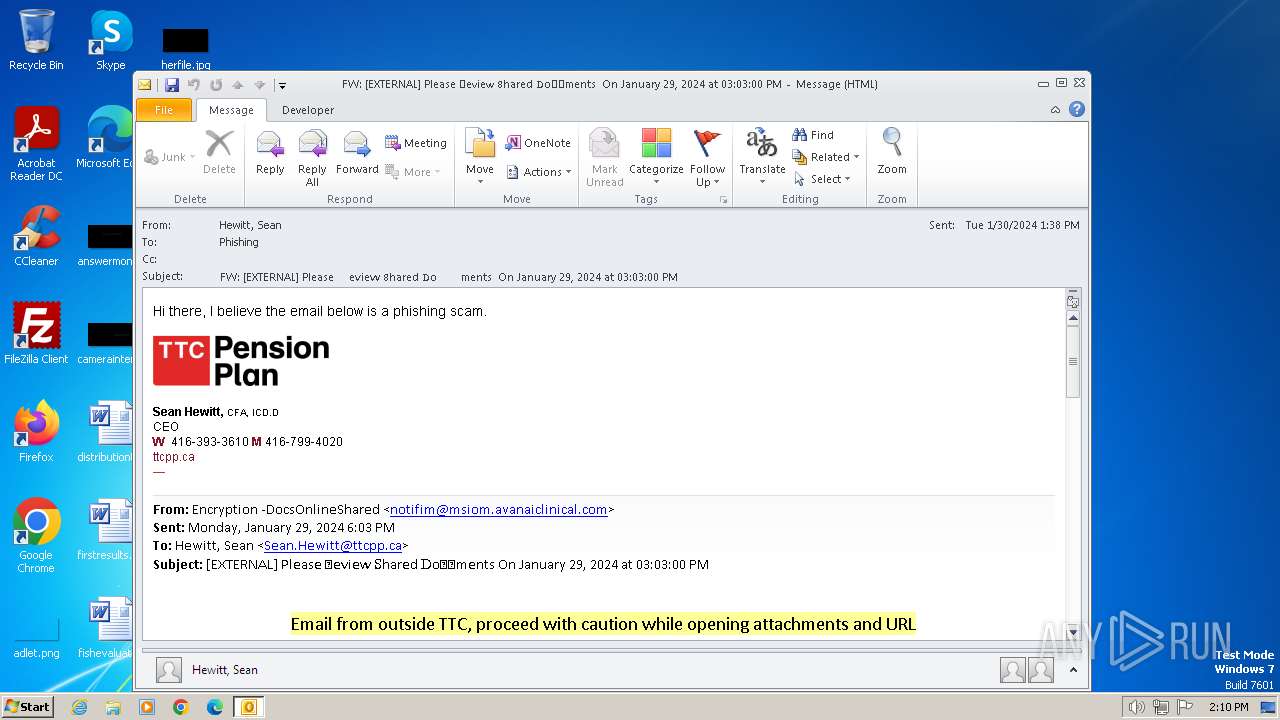The image size is (1280, 720).
Task: Click the taskbar clock showing 2:10 PM
Action: [x=1228, y=707]
